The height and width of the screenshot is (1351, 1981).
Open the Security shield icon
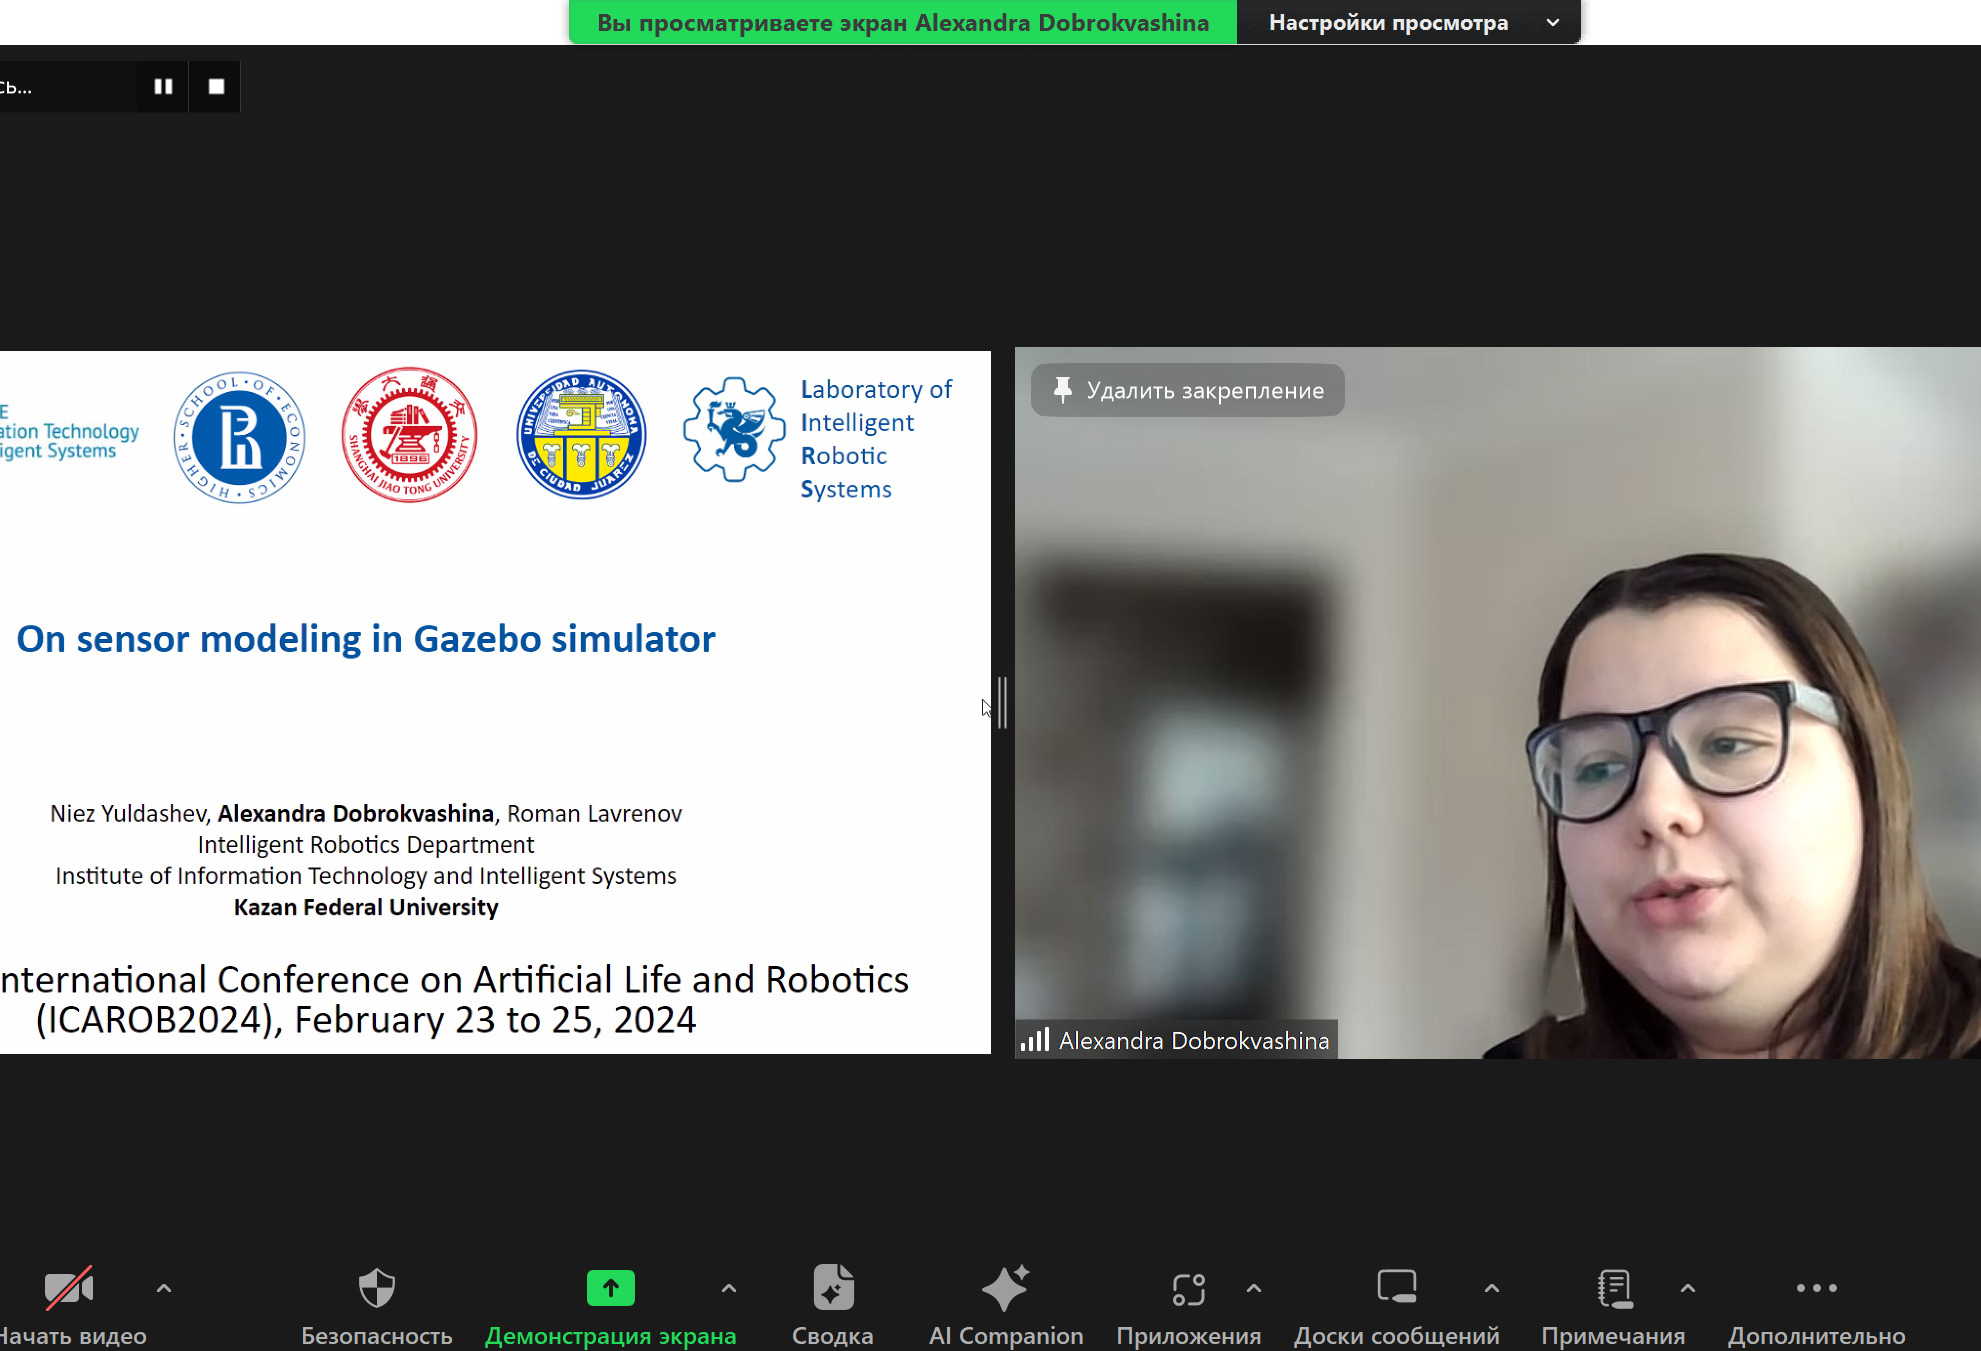click(x=377, y=1288)
